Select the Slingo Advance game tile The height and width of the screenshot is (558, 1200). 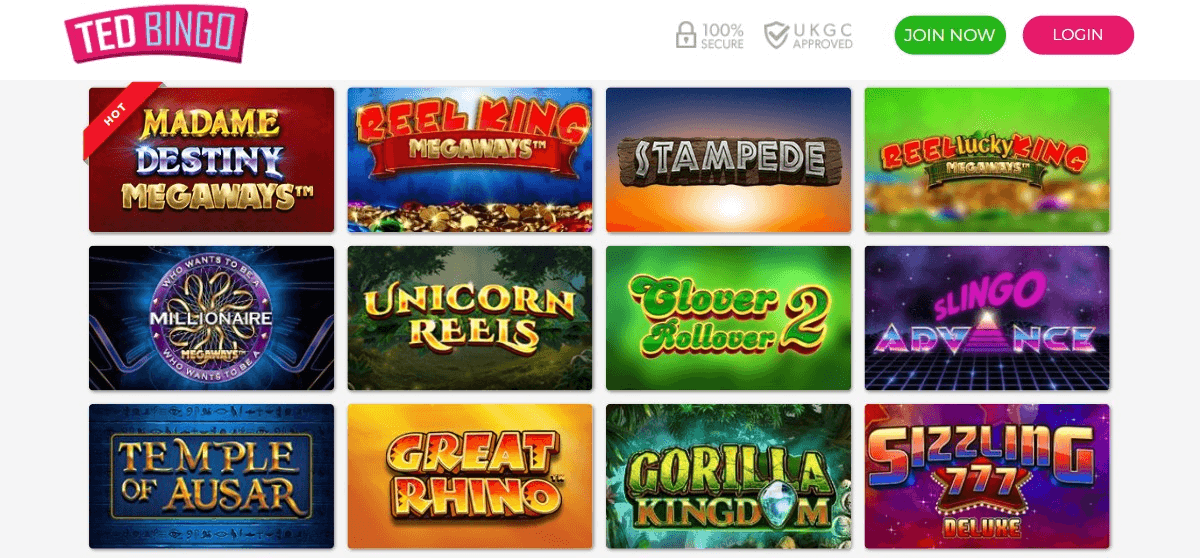[987, 318]
